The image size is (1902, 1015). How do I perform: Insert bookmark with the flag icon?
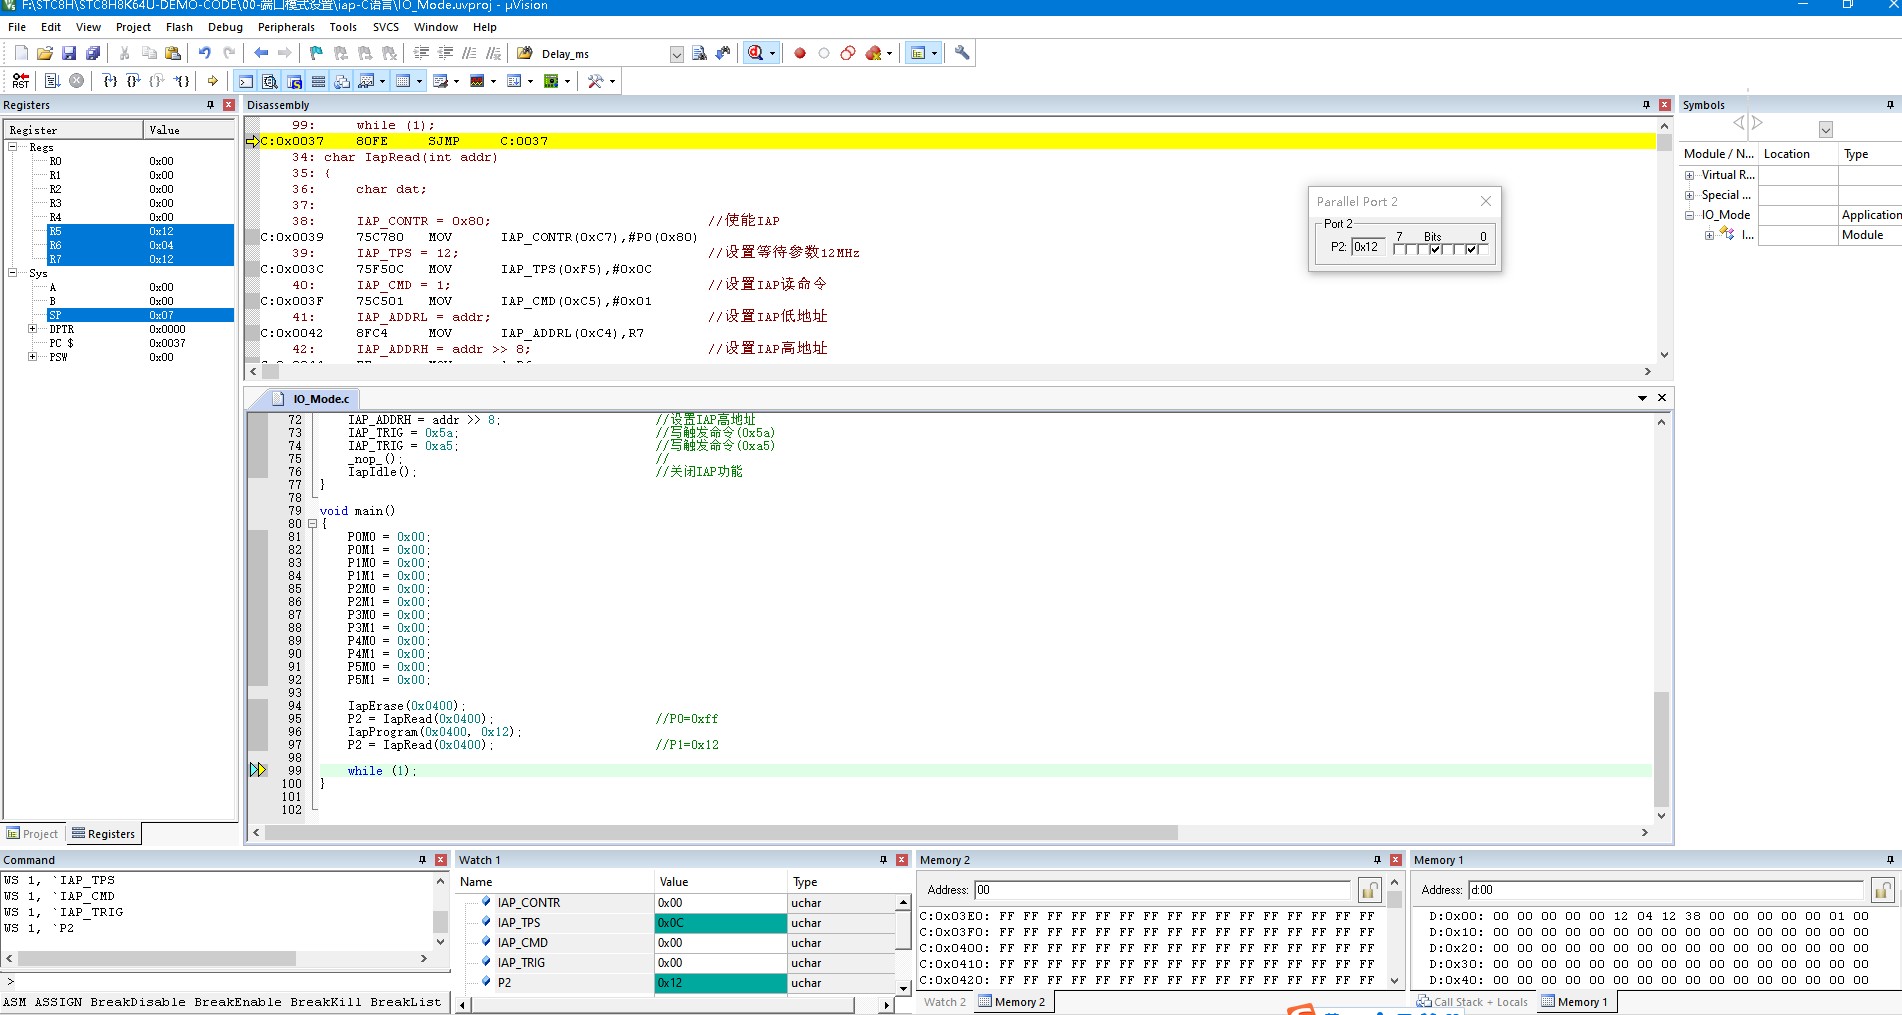coord(316,53)
